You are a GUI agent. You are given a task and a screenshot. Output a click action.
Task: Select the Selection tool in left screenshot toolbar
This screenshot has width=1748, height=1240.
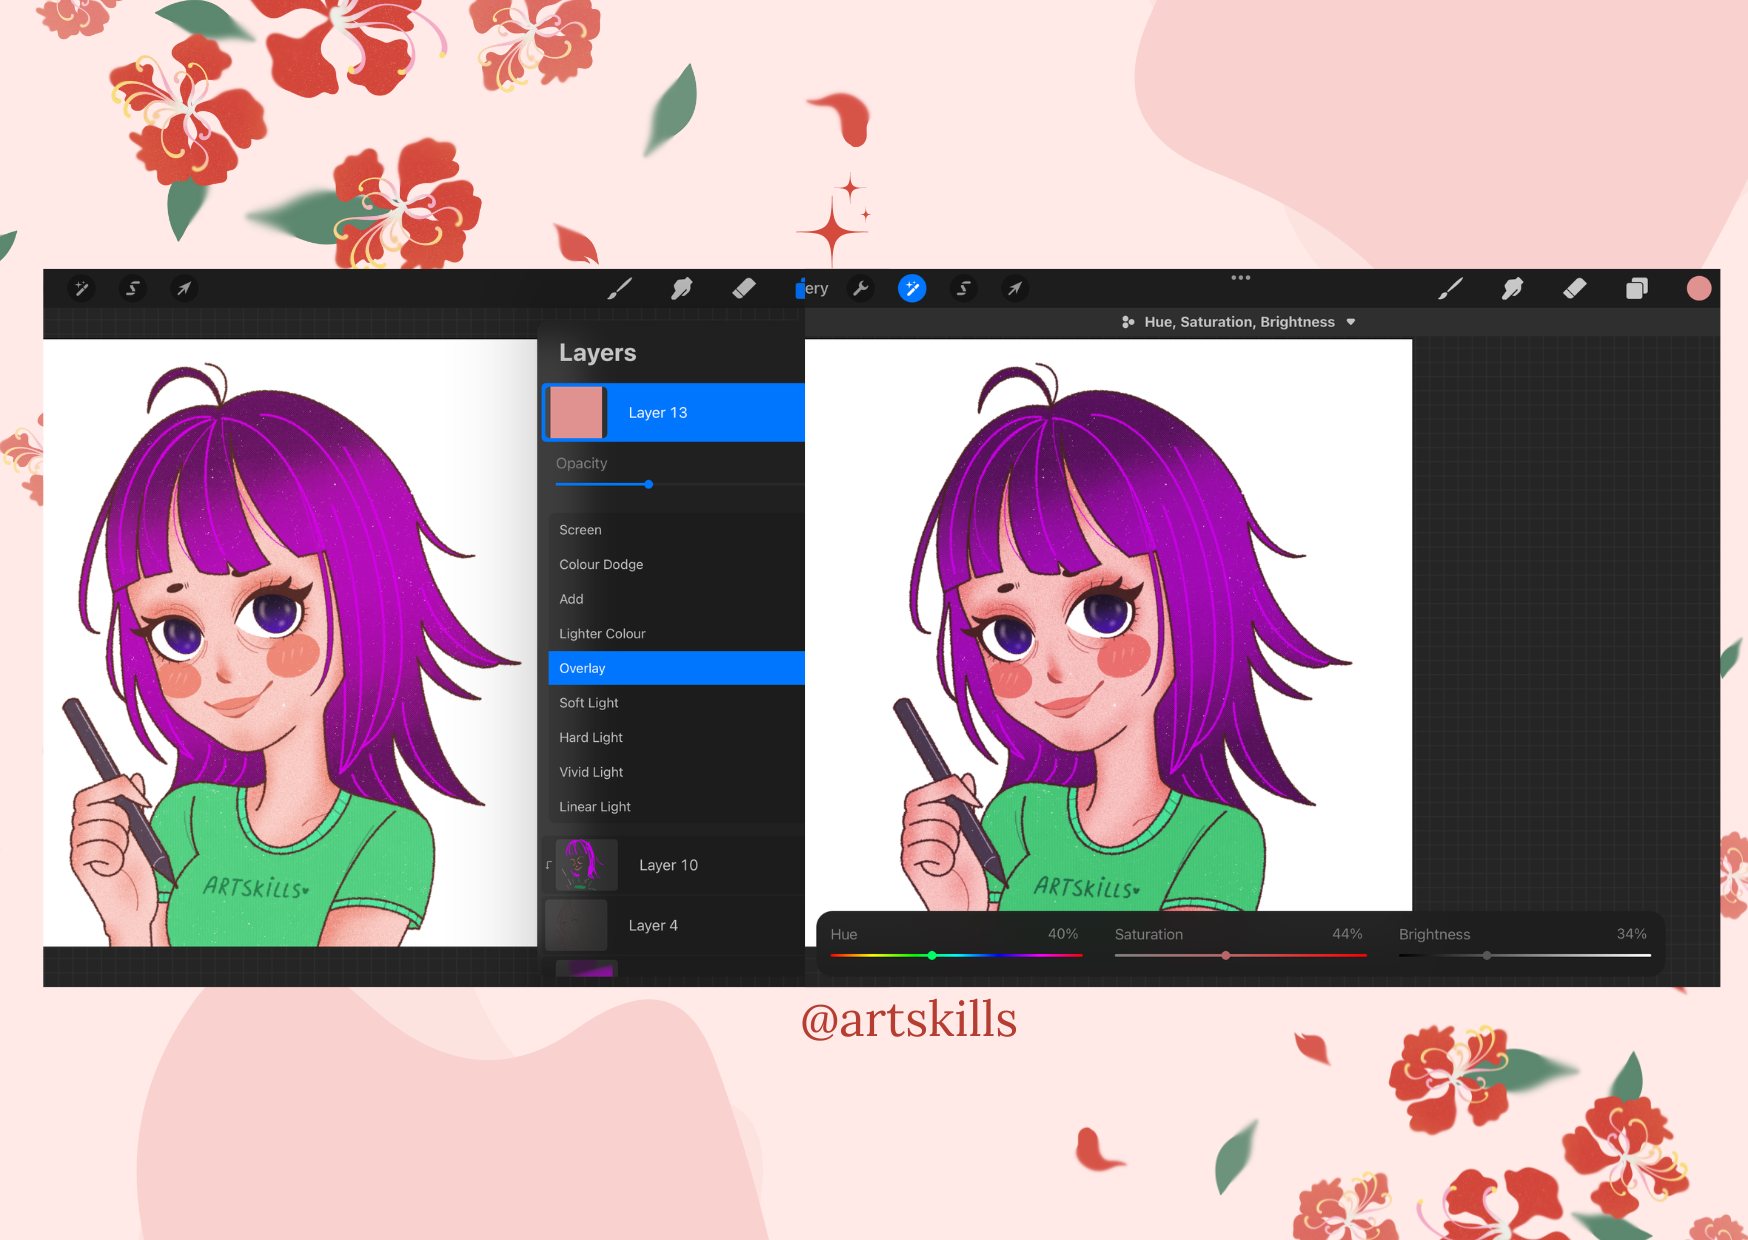pyautogui.click(x=133, y=289)
